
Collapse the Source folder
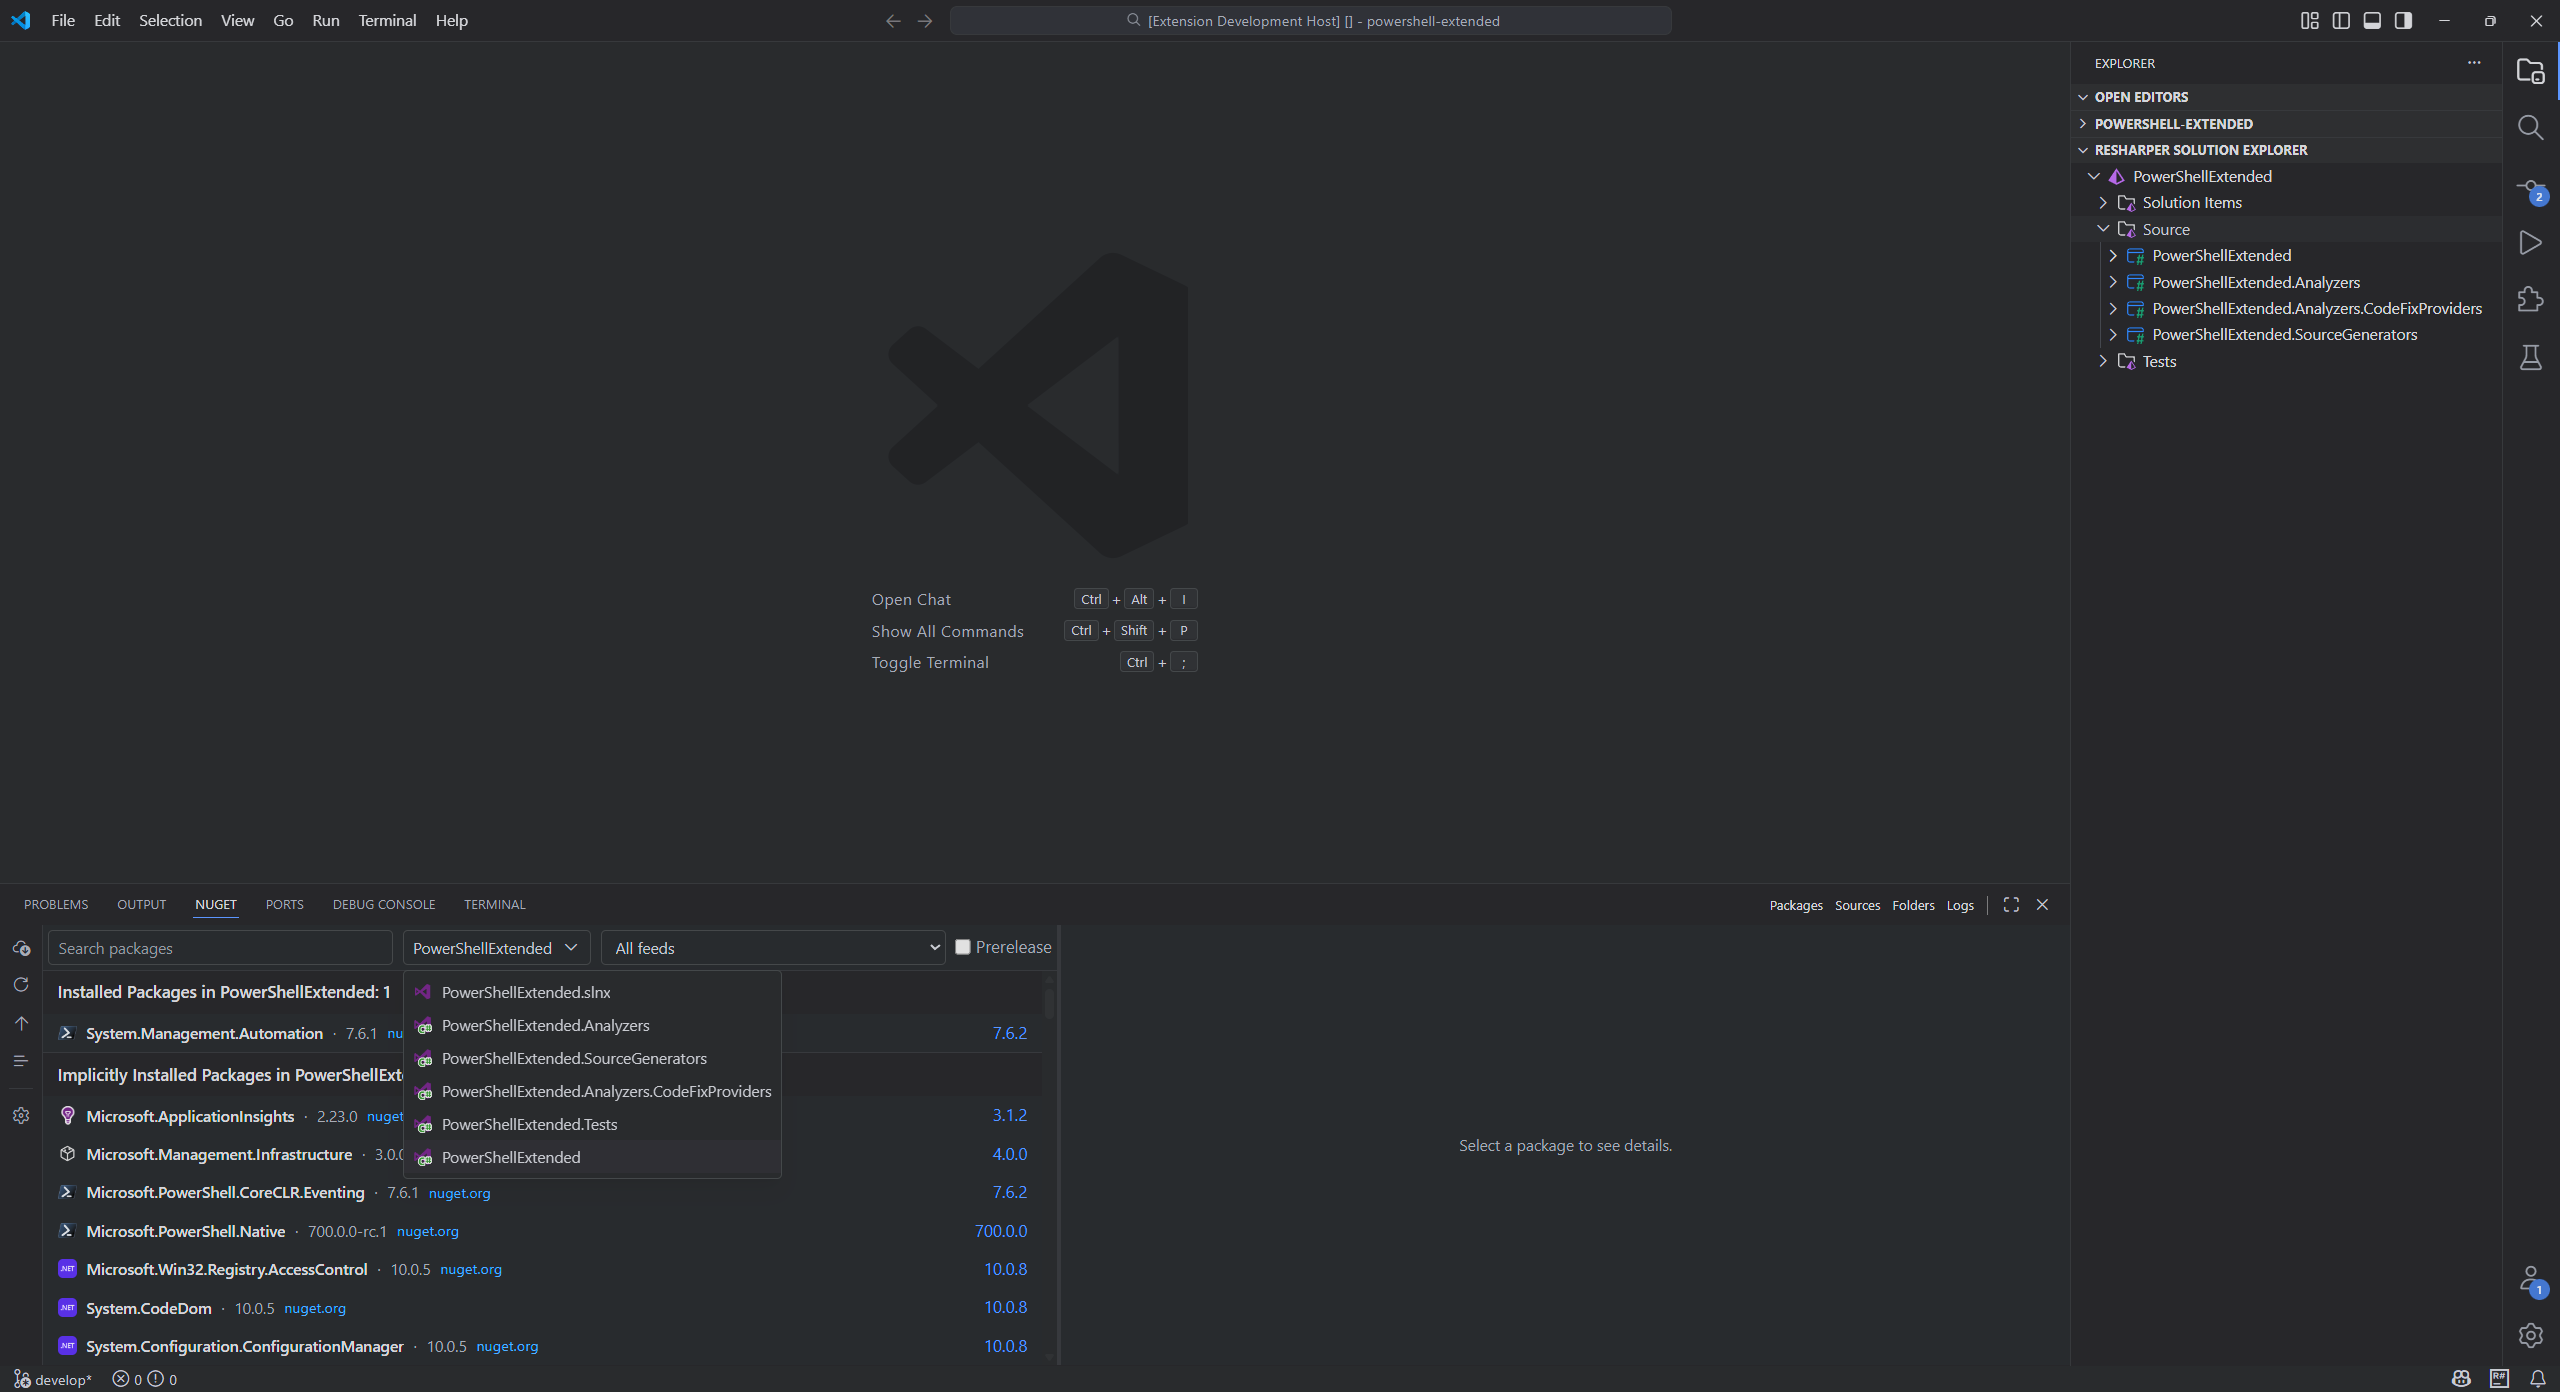click(x=2103, y=229)
